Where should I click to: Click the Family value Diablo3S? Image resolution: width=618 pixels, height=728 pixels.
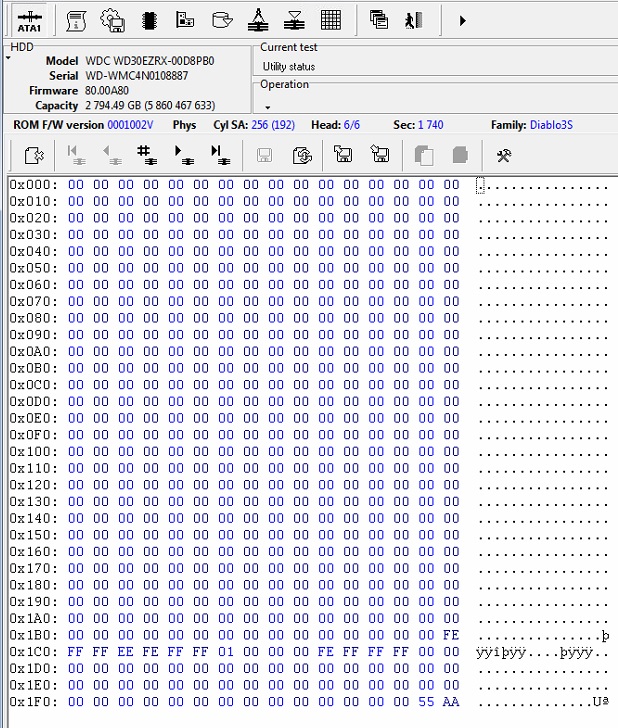551,125
